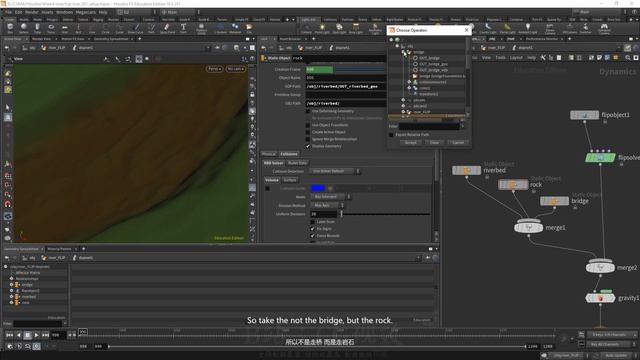The image size is (640, 360).
Task: Select the Box shelf tool
Action: pyautogui.click(x=10, y=28)
